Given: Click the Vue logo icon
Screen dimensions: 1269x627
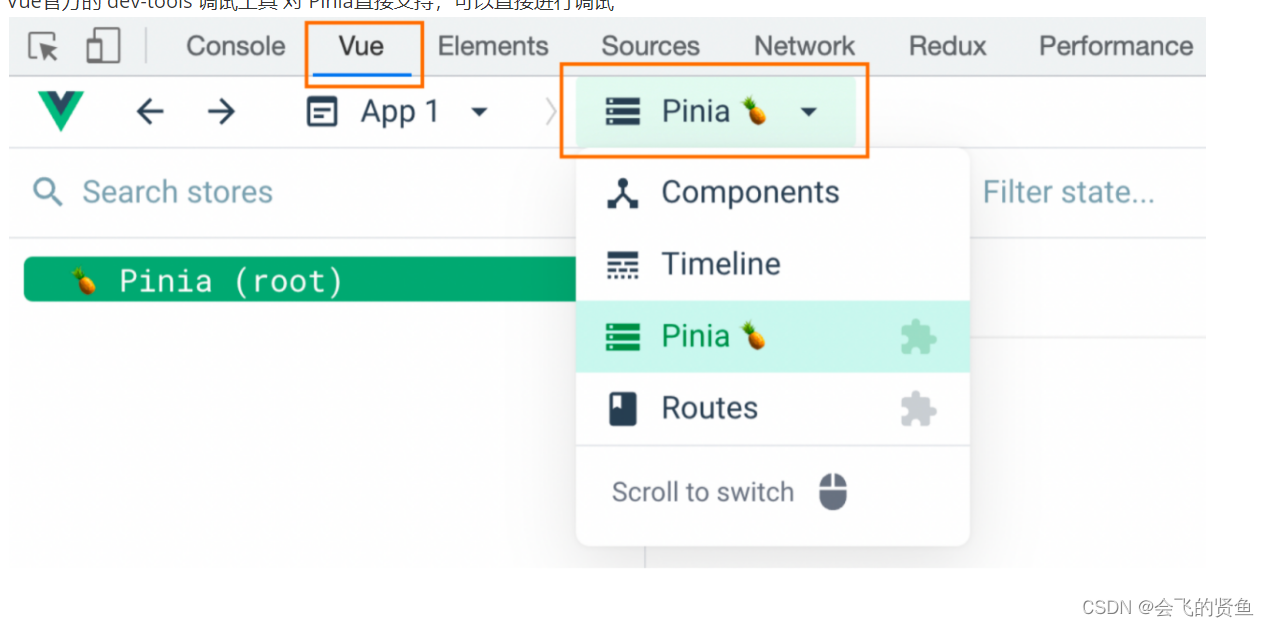Looking at the screenshot, I should [x=60, y=111].
